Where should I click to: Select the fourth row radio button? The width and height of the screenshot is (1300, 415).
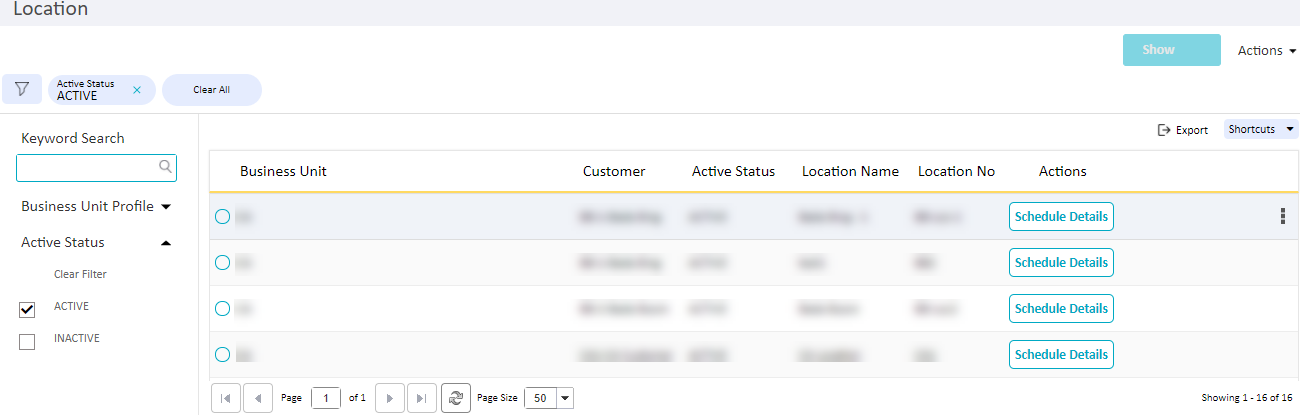(x=223, y=354)
